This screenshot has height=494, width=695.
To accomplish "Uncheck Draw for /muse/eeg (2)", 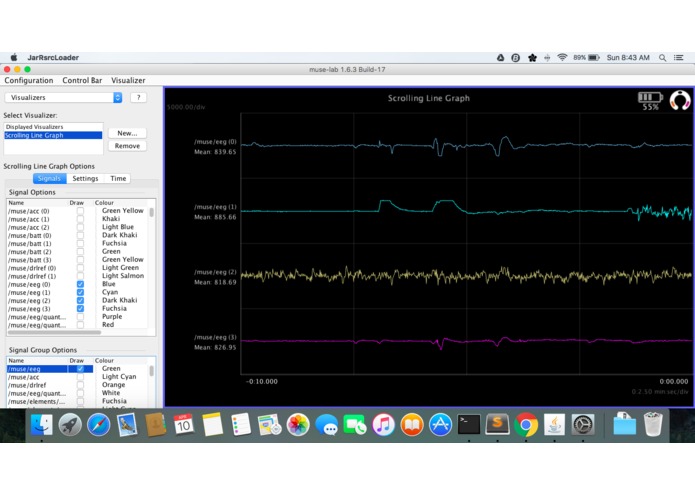I will (80, 300).
